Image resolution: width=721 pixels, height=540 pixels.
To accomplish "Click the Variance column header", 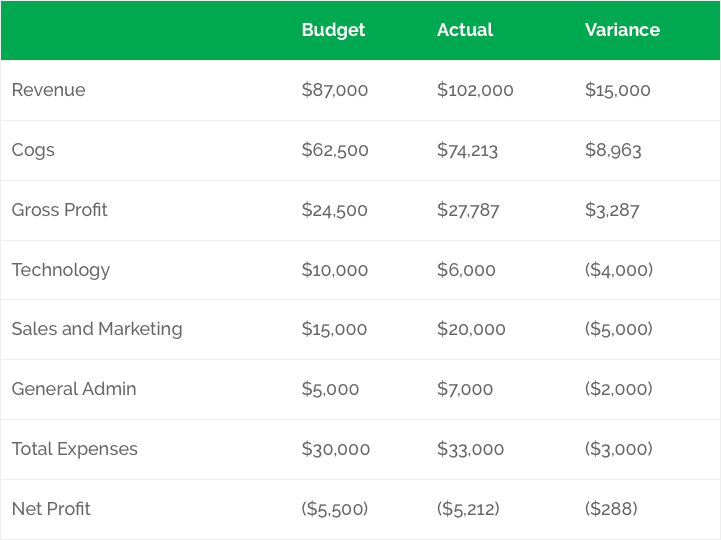I will pos(622,30).
